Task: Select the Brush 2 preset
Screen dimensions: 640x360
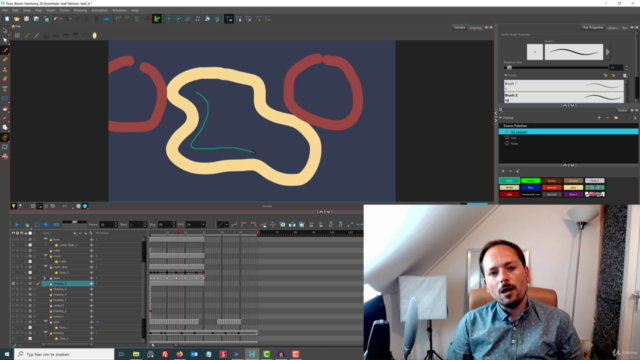Action: [564, 97]
